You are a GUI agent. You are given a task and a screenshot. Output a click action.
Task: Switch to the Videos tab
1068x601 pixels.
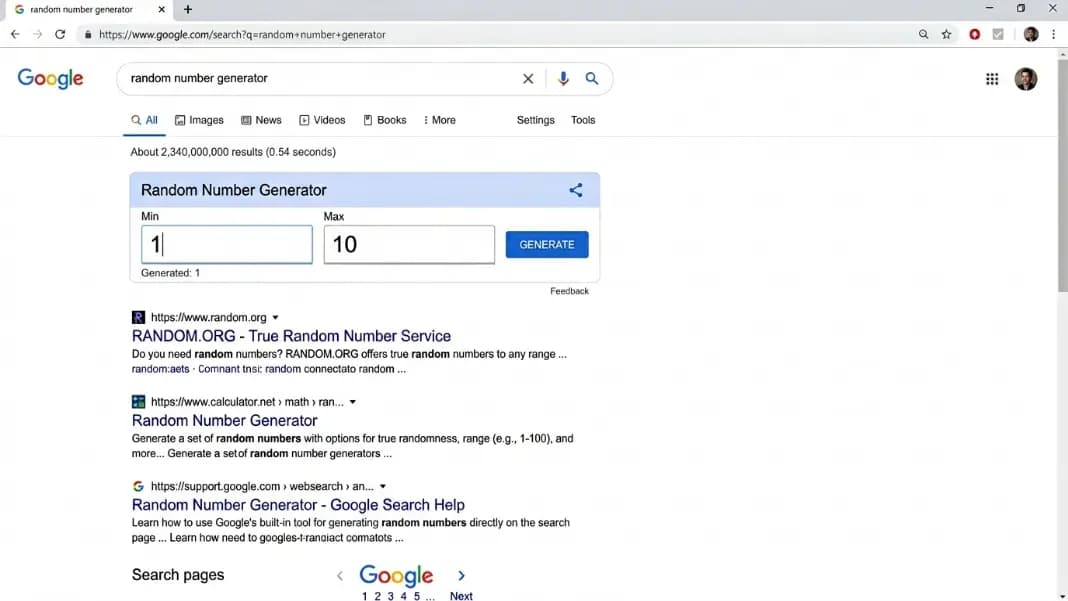[x=322, y=120]
